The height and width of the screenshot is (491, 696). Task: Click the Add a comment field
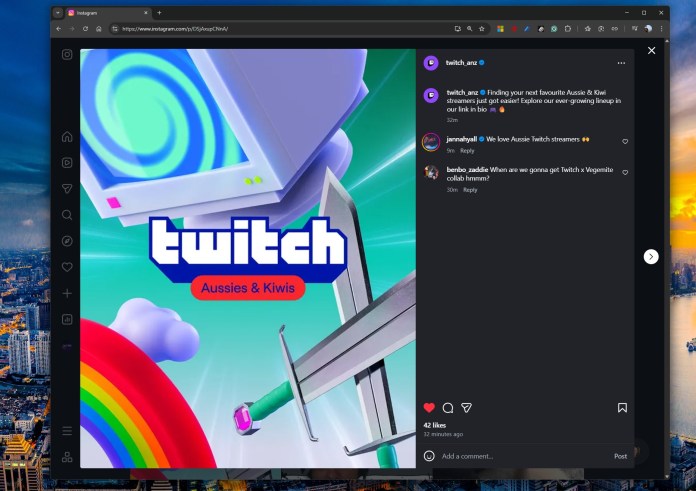(x=524, y=456)
